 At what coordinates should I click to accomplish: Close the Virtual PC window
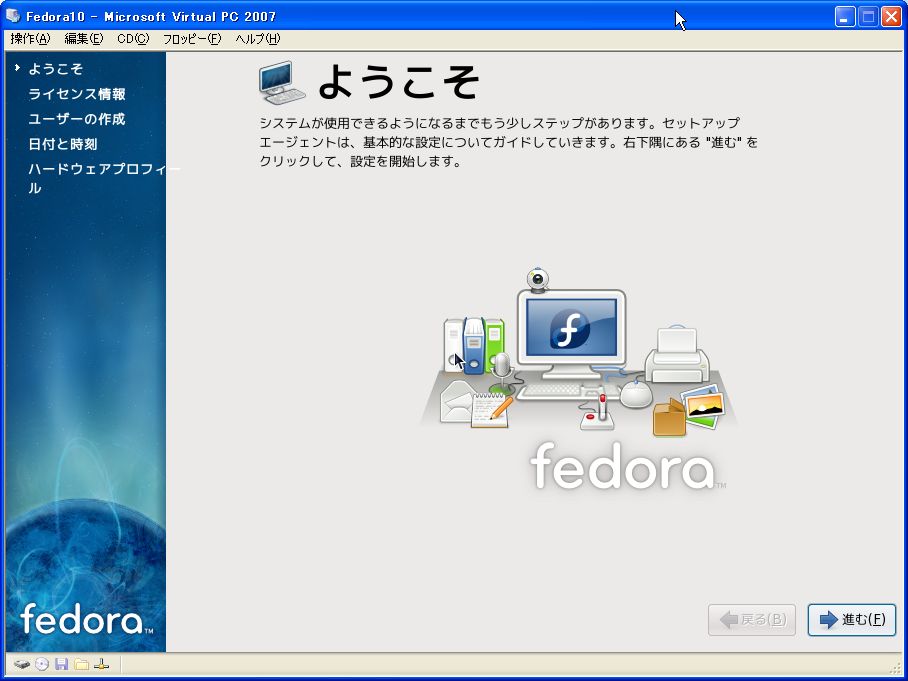click(x=891, y=16)
